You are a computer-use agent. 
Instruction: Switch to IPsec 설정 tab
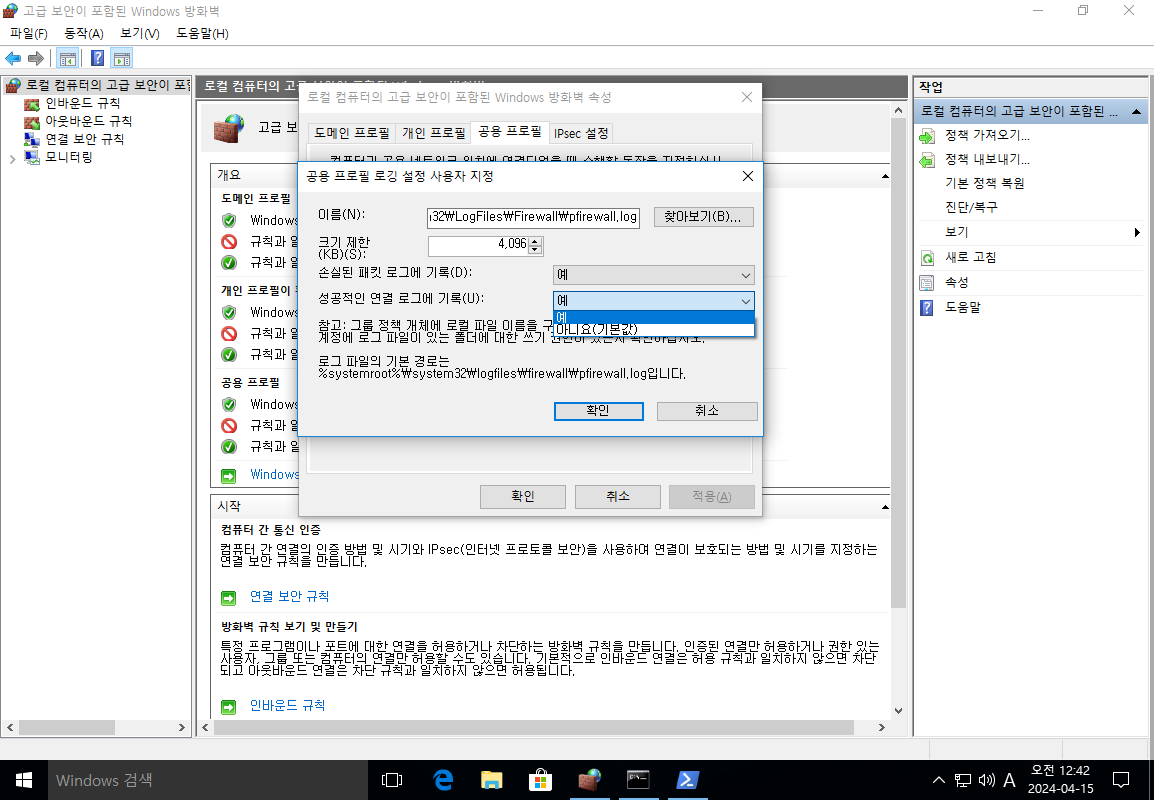(581, 133)
